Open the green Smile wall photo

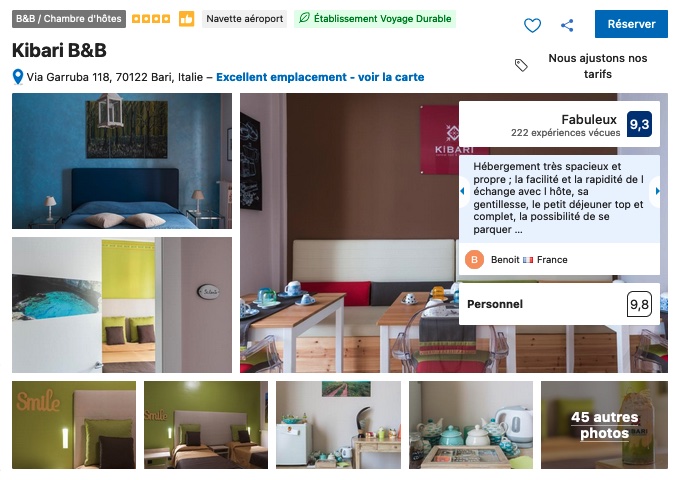coord(74,425)
